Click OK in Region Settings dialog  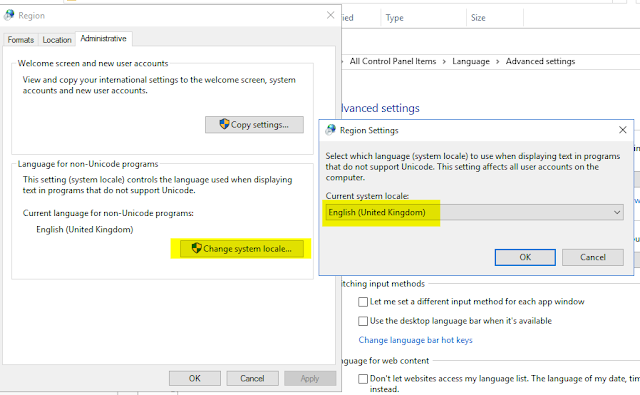[525, 257]
